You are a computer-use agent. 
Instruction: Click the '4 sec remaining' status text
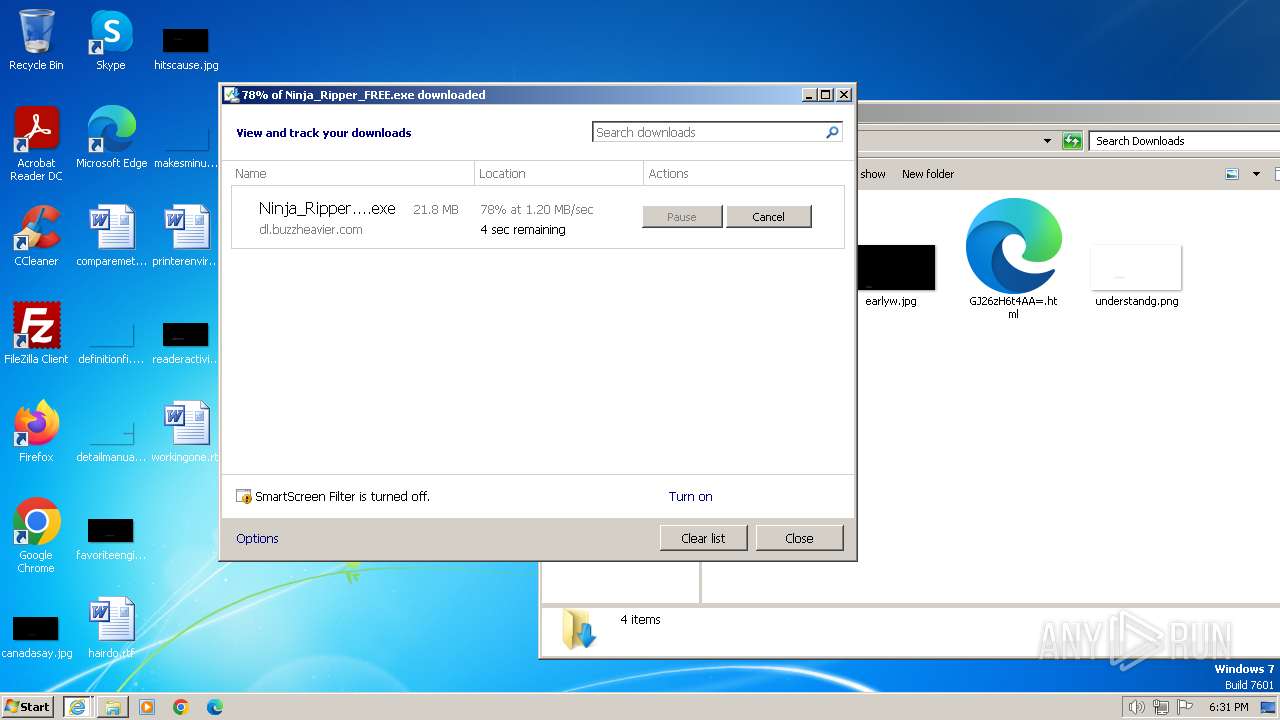click(523, 230)
